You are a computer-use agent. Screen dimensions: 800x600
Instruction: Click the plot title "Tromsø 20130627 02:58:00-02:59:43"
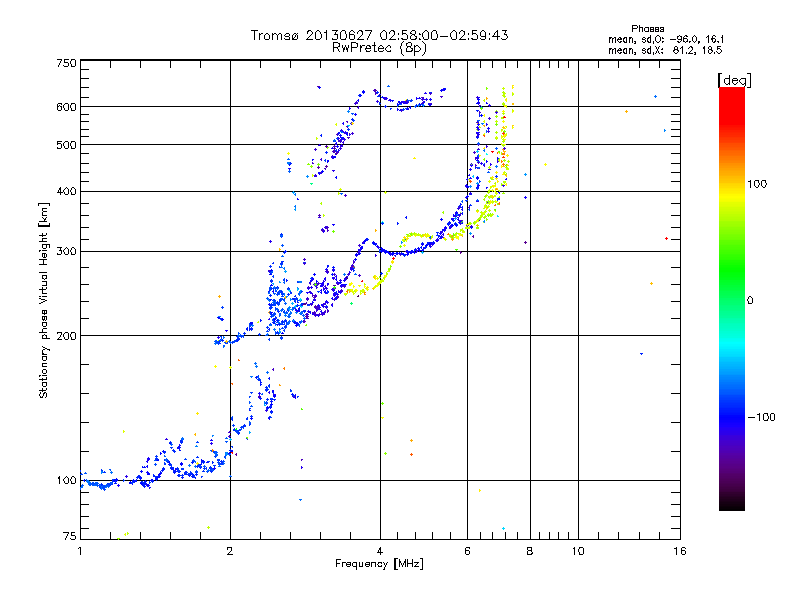[x=379, y=35]
